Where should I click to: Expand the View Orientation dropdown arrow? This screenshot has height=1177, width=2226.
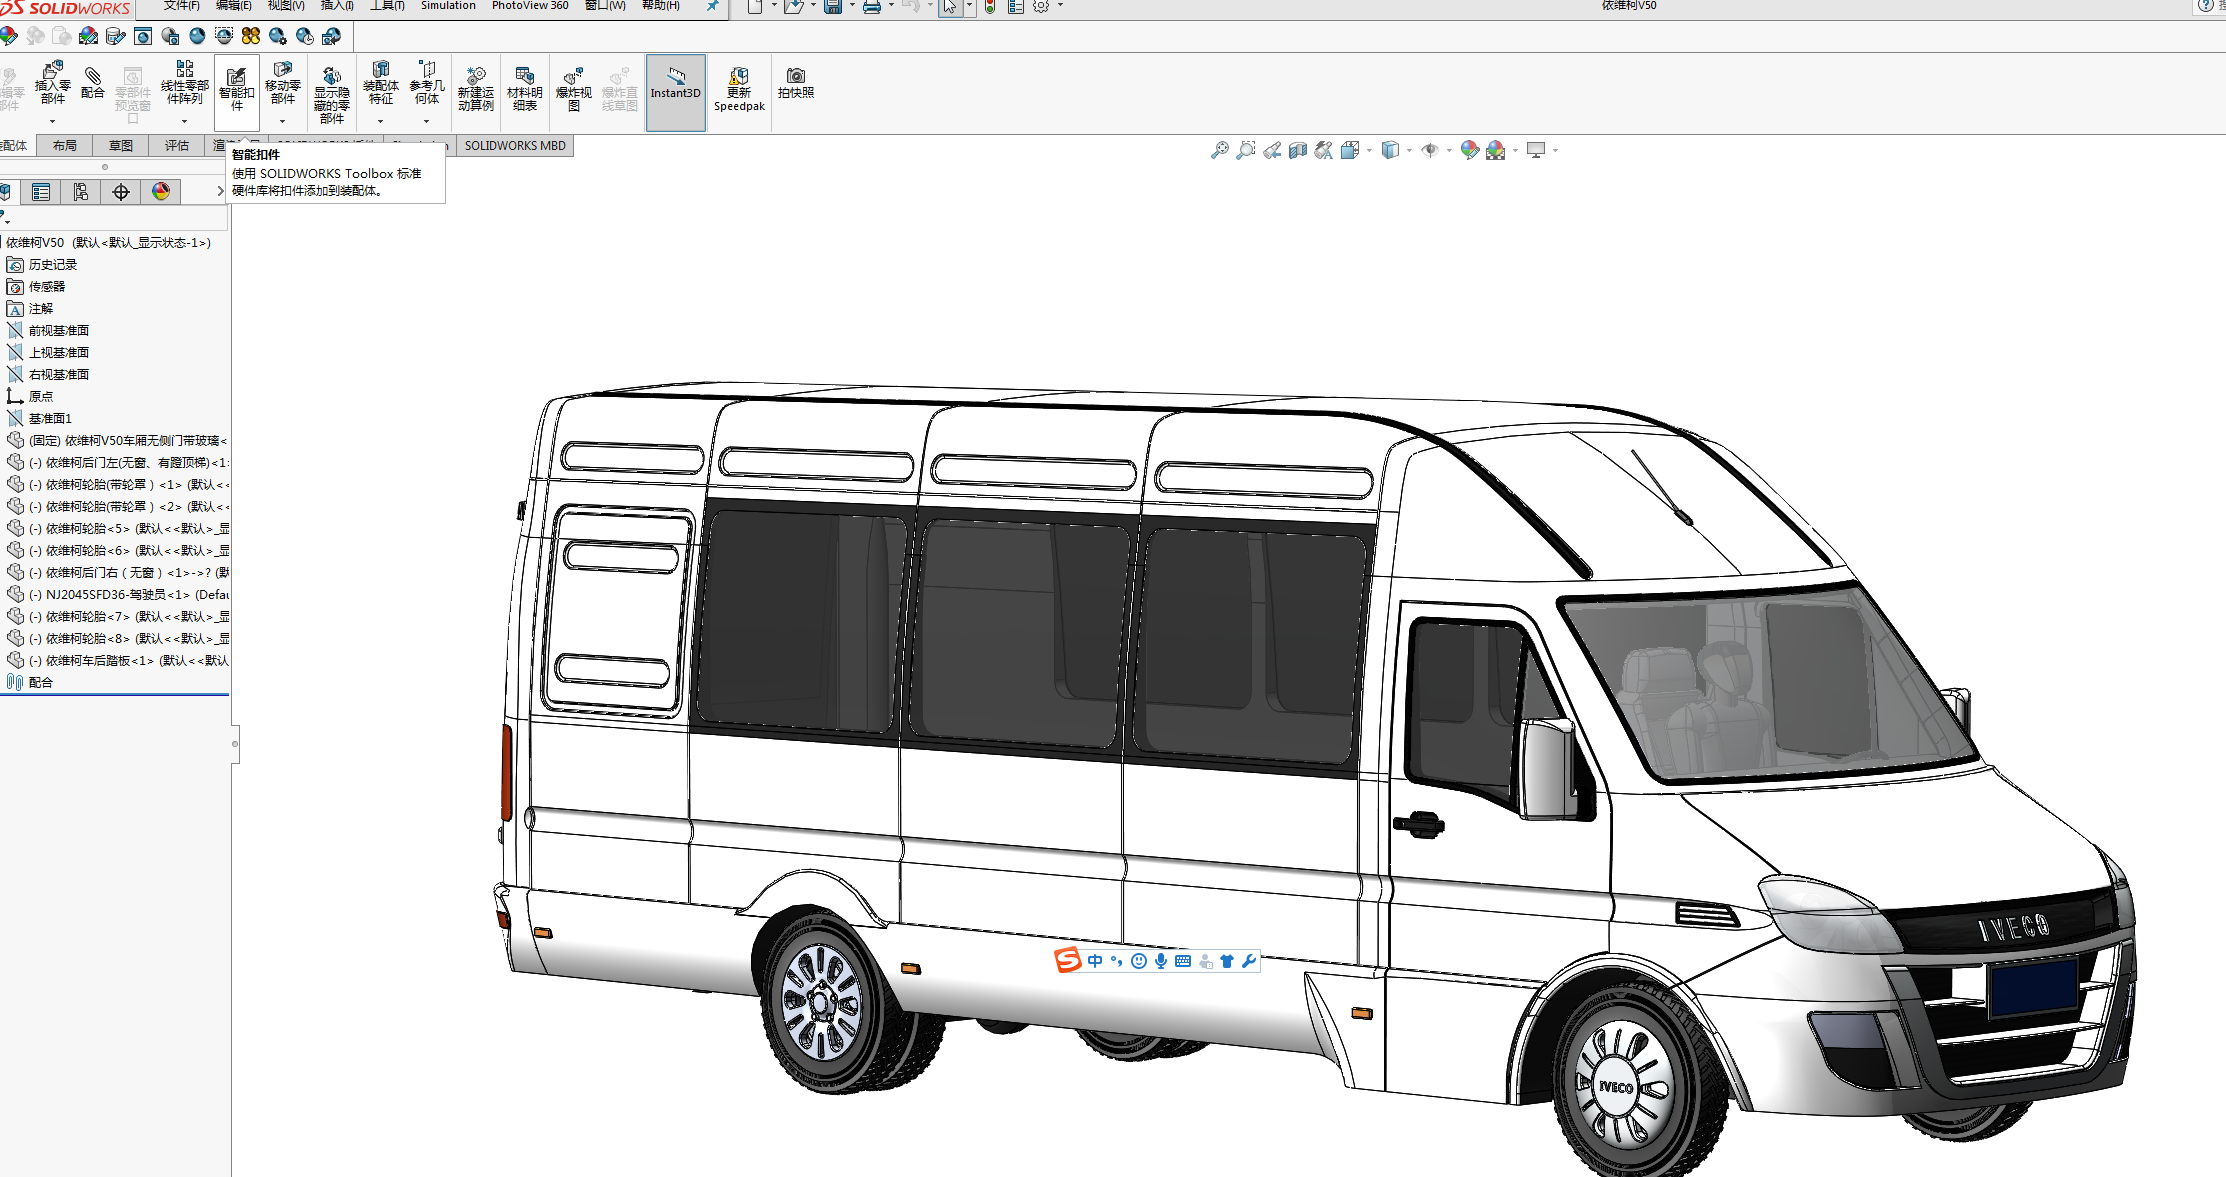coord(1369,151)
